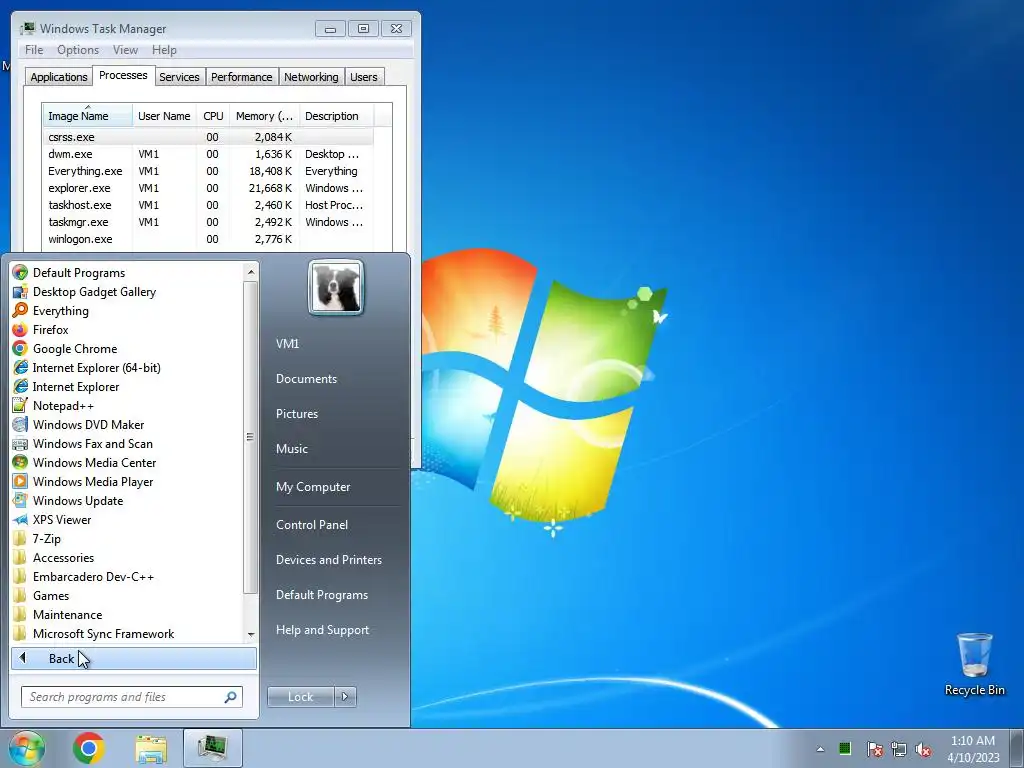Launch Windows Media Center

coord(94,462)
